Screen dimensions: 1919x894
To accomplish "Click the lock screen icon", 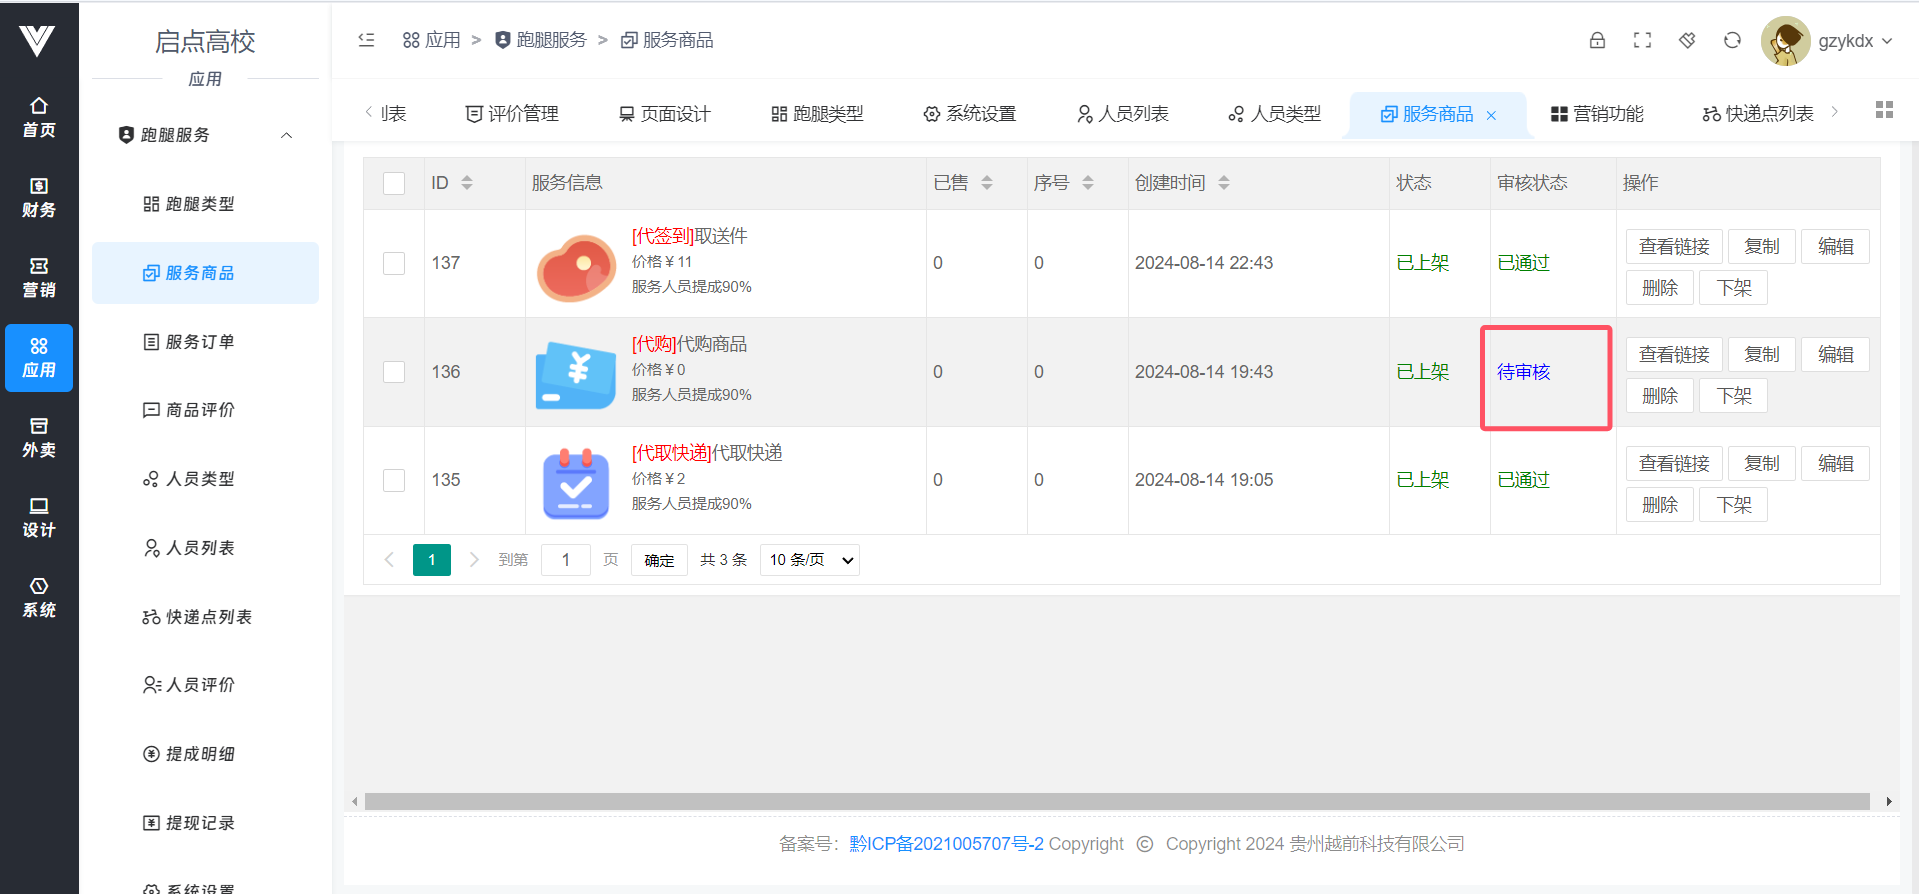I will (x=1597, y=40).
